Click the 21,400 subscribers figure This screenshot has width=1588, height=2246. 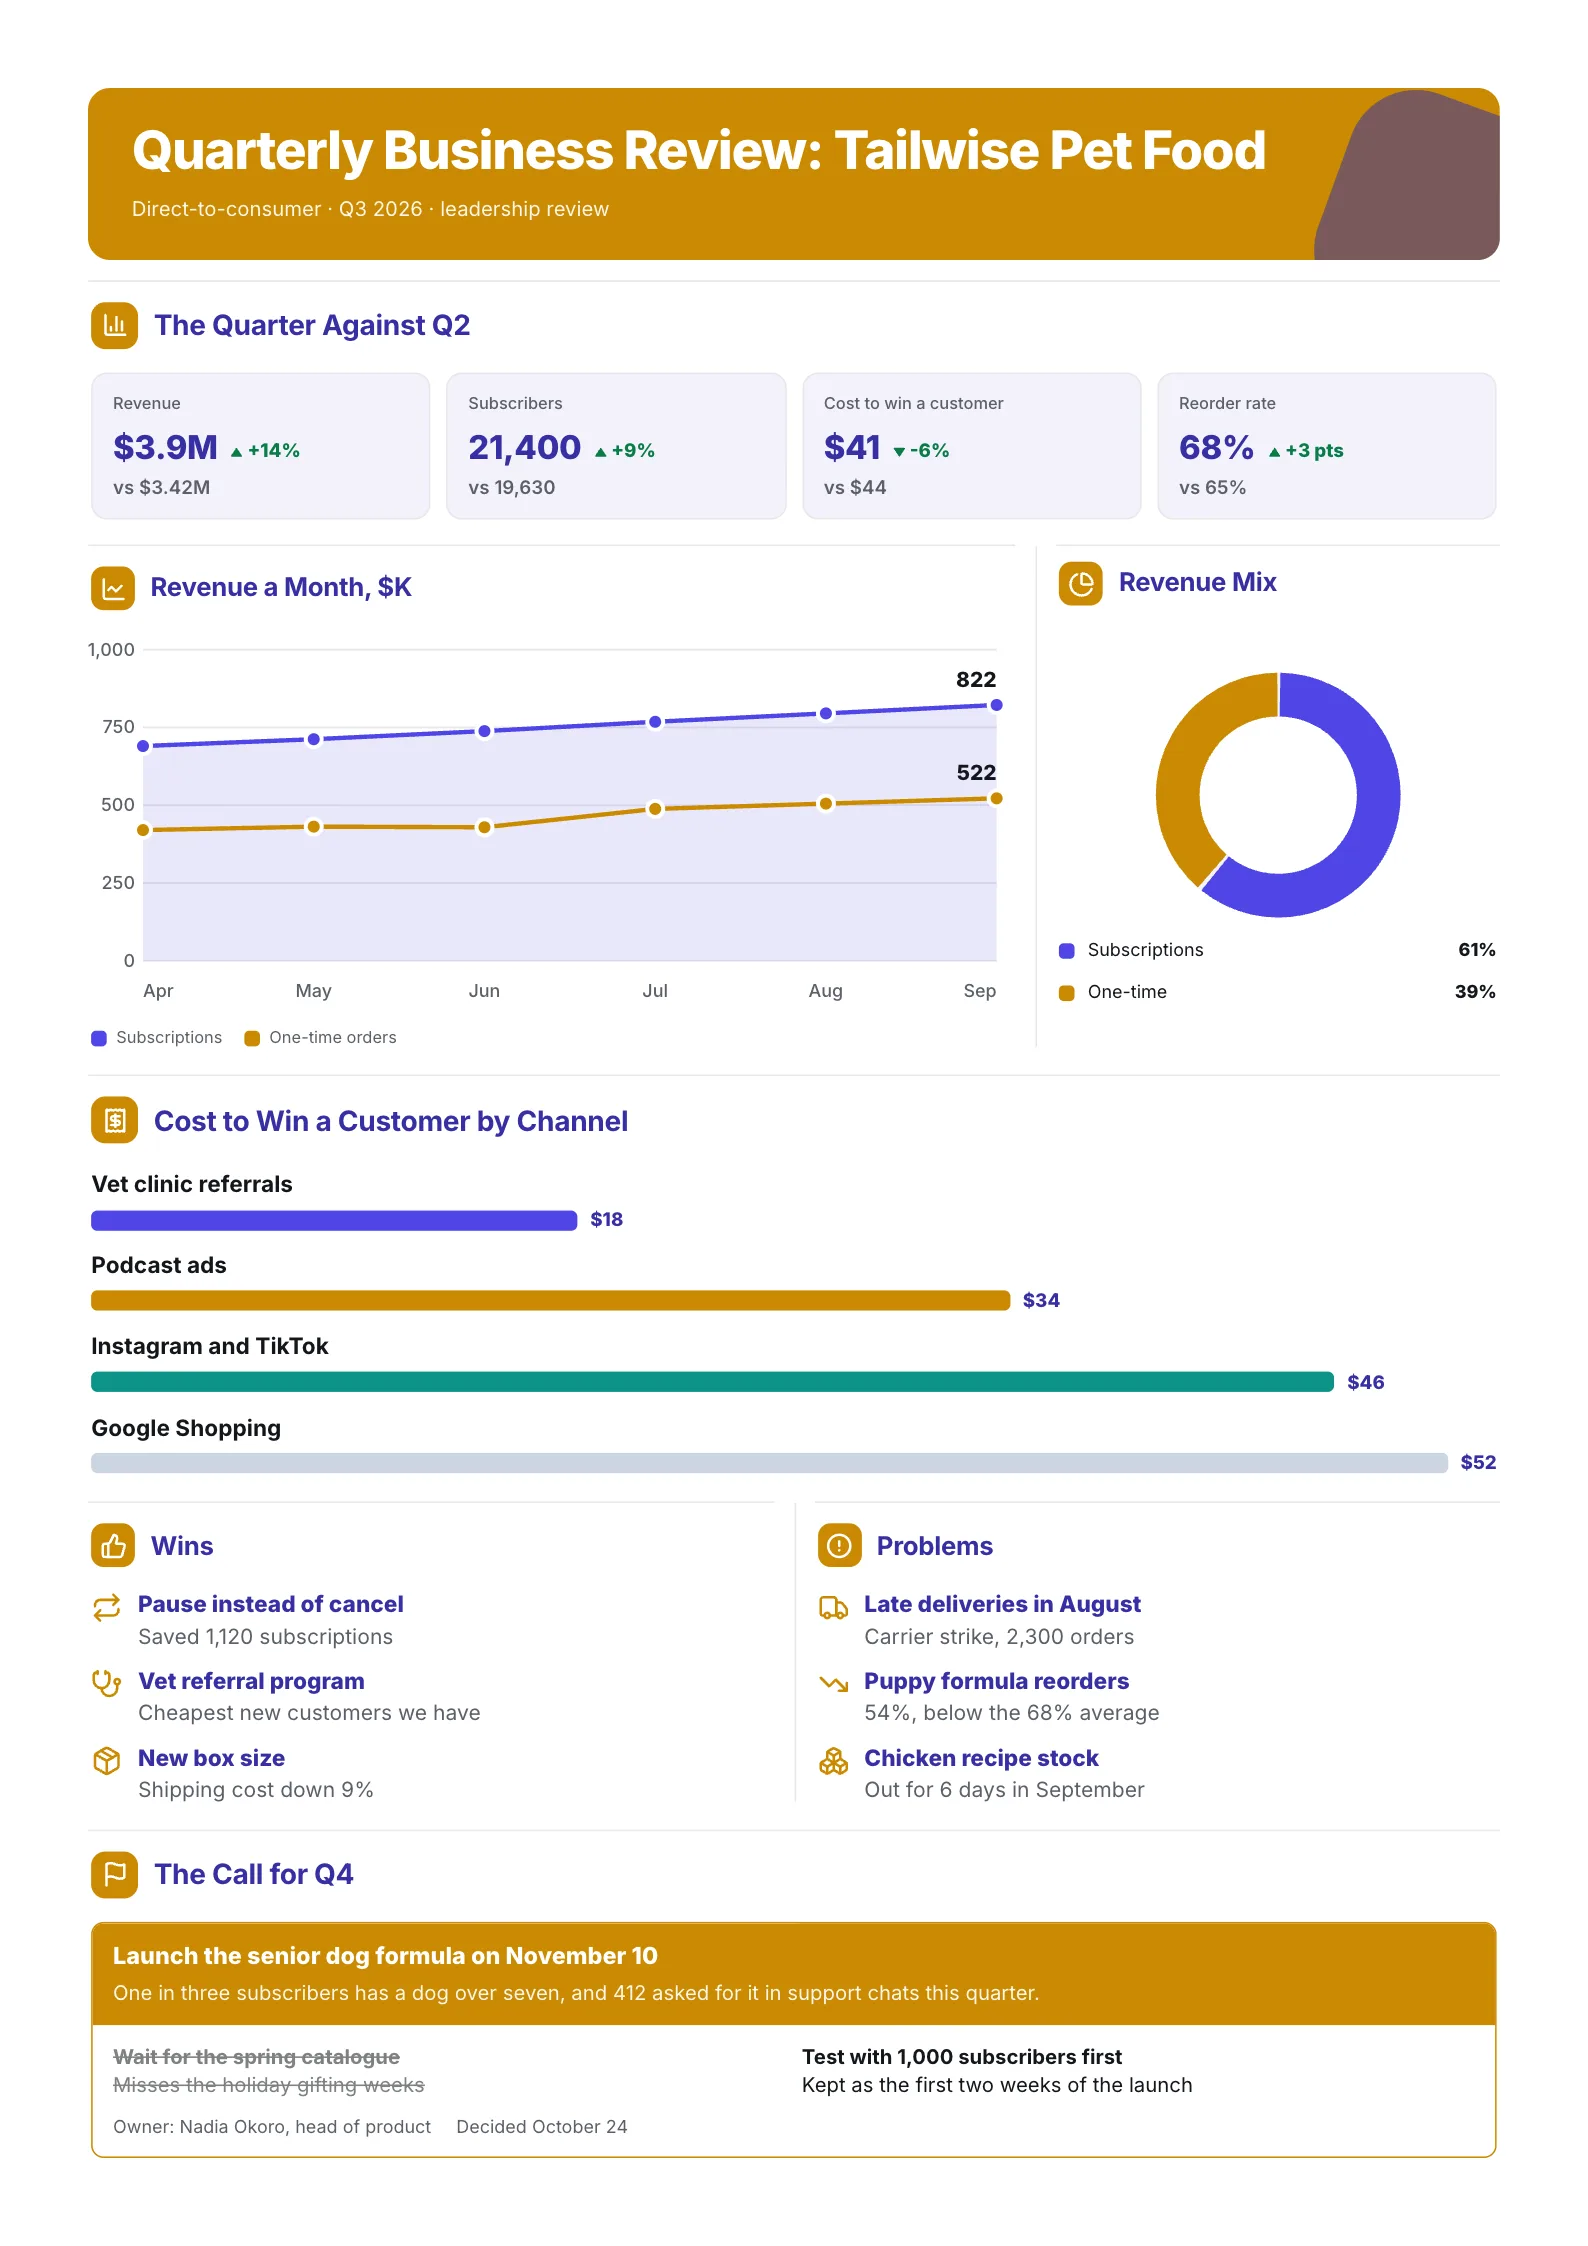point(524,448)
